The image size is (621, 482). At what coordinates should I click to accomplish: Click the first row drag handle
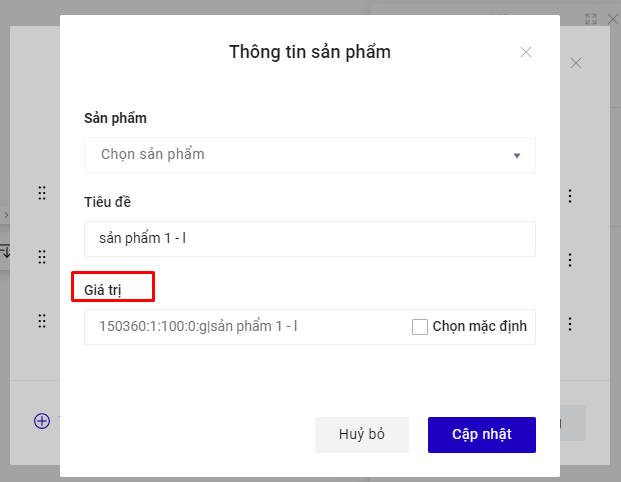pos(42,194)
